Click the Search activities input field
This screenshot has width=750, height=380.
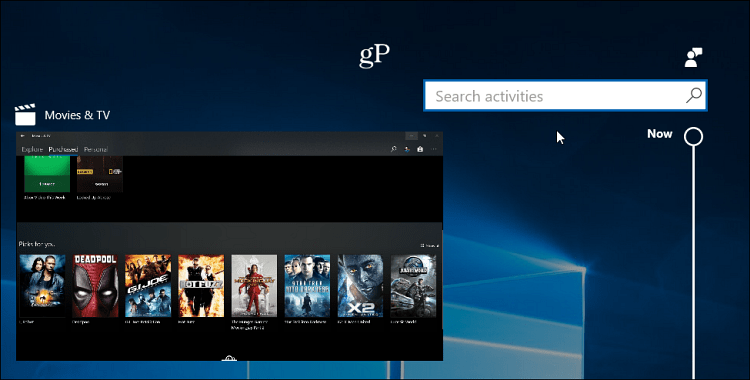click(x=565, y=96)
